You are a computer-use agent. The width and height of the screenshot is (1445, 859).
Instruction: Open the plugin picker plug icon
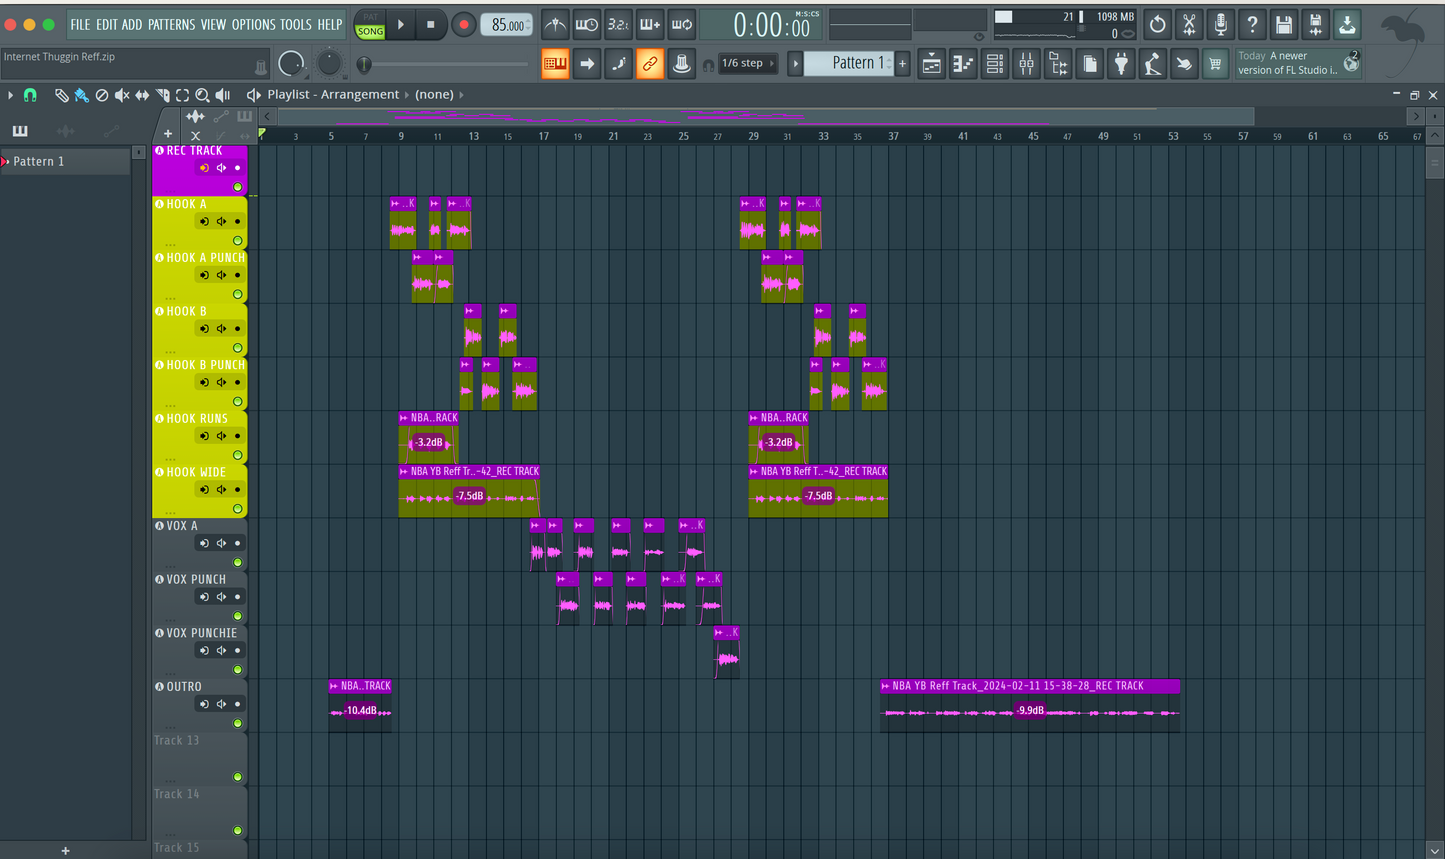1121,64
